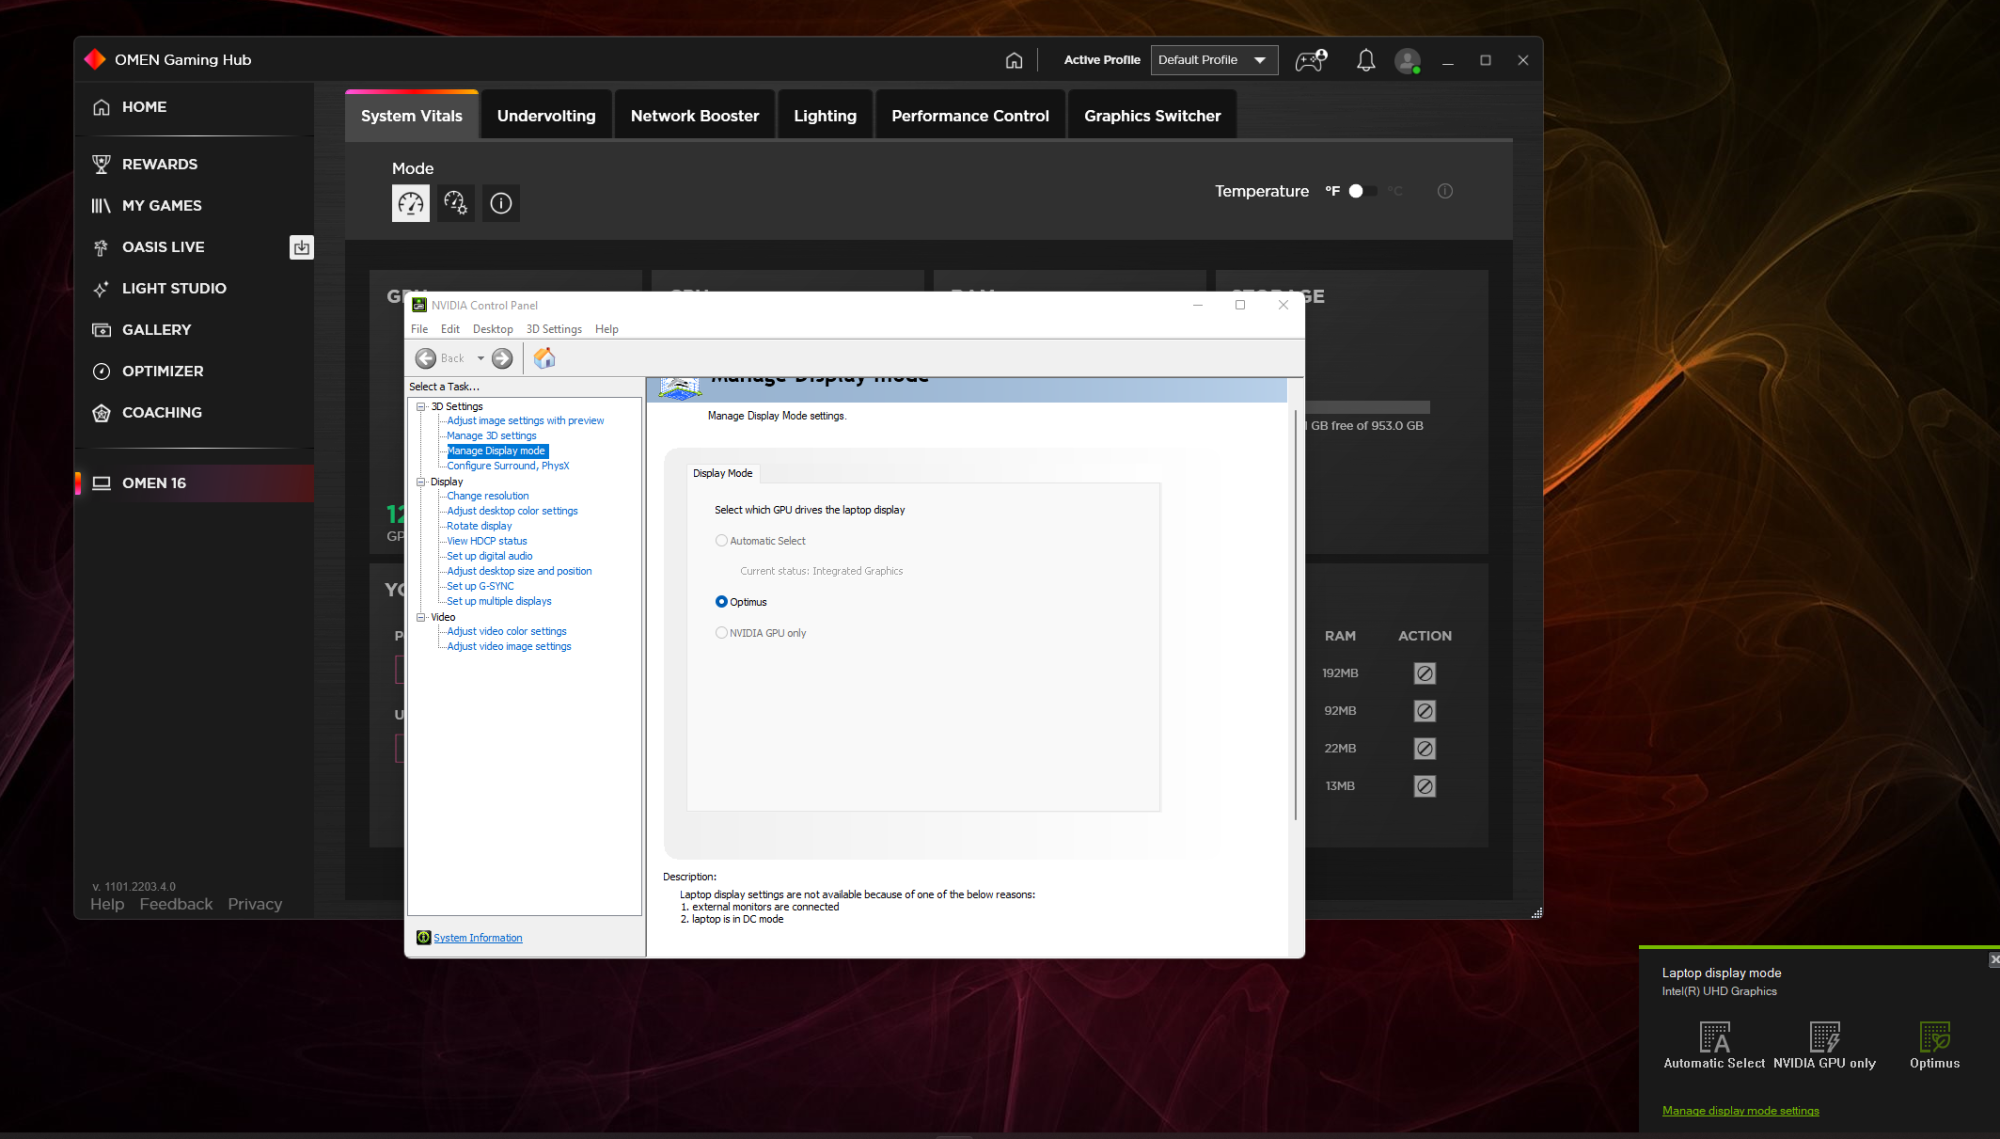Click the forward arrow navigation button
2000x1139 pixels.
pyautogui.click(x=502, y=358)
